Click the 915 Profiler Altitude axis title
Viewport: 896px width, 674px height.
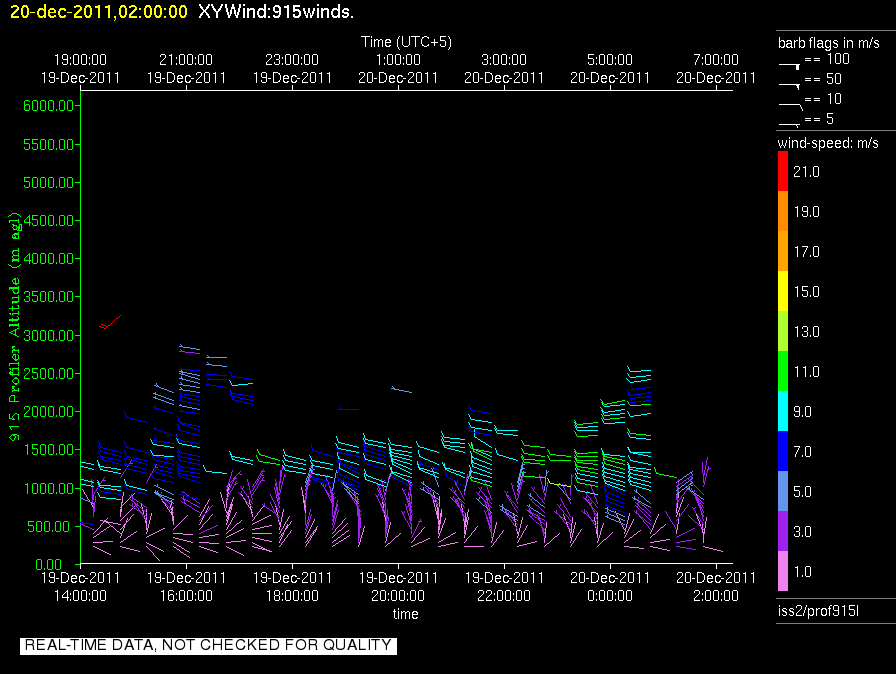coord(14,326)
